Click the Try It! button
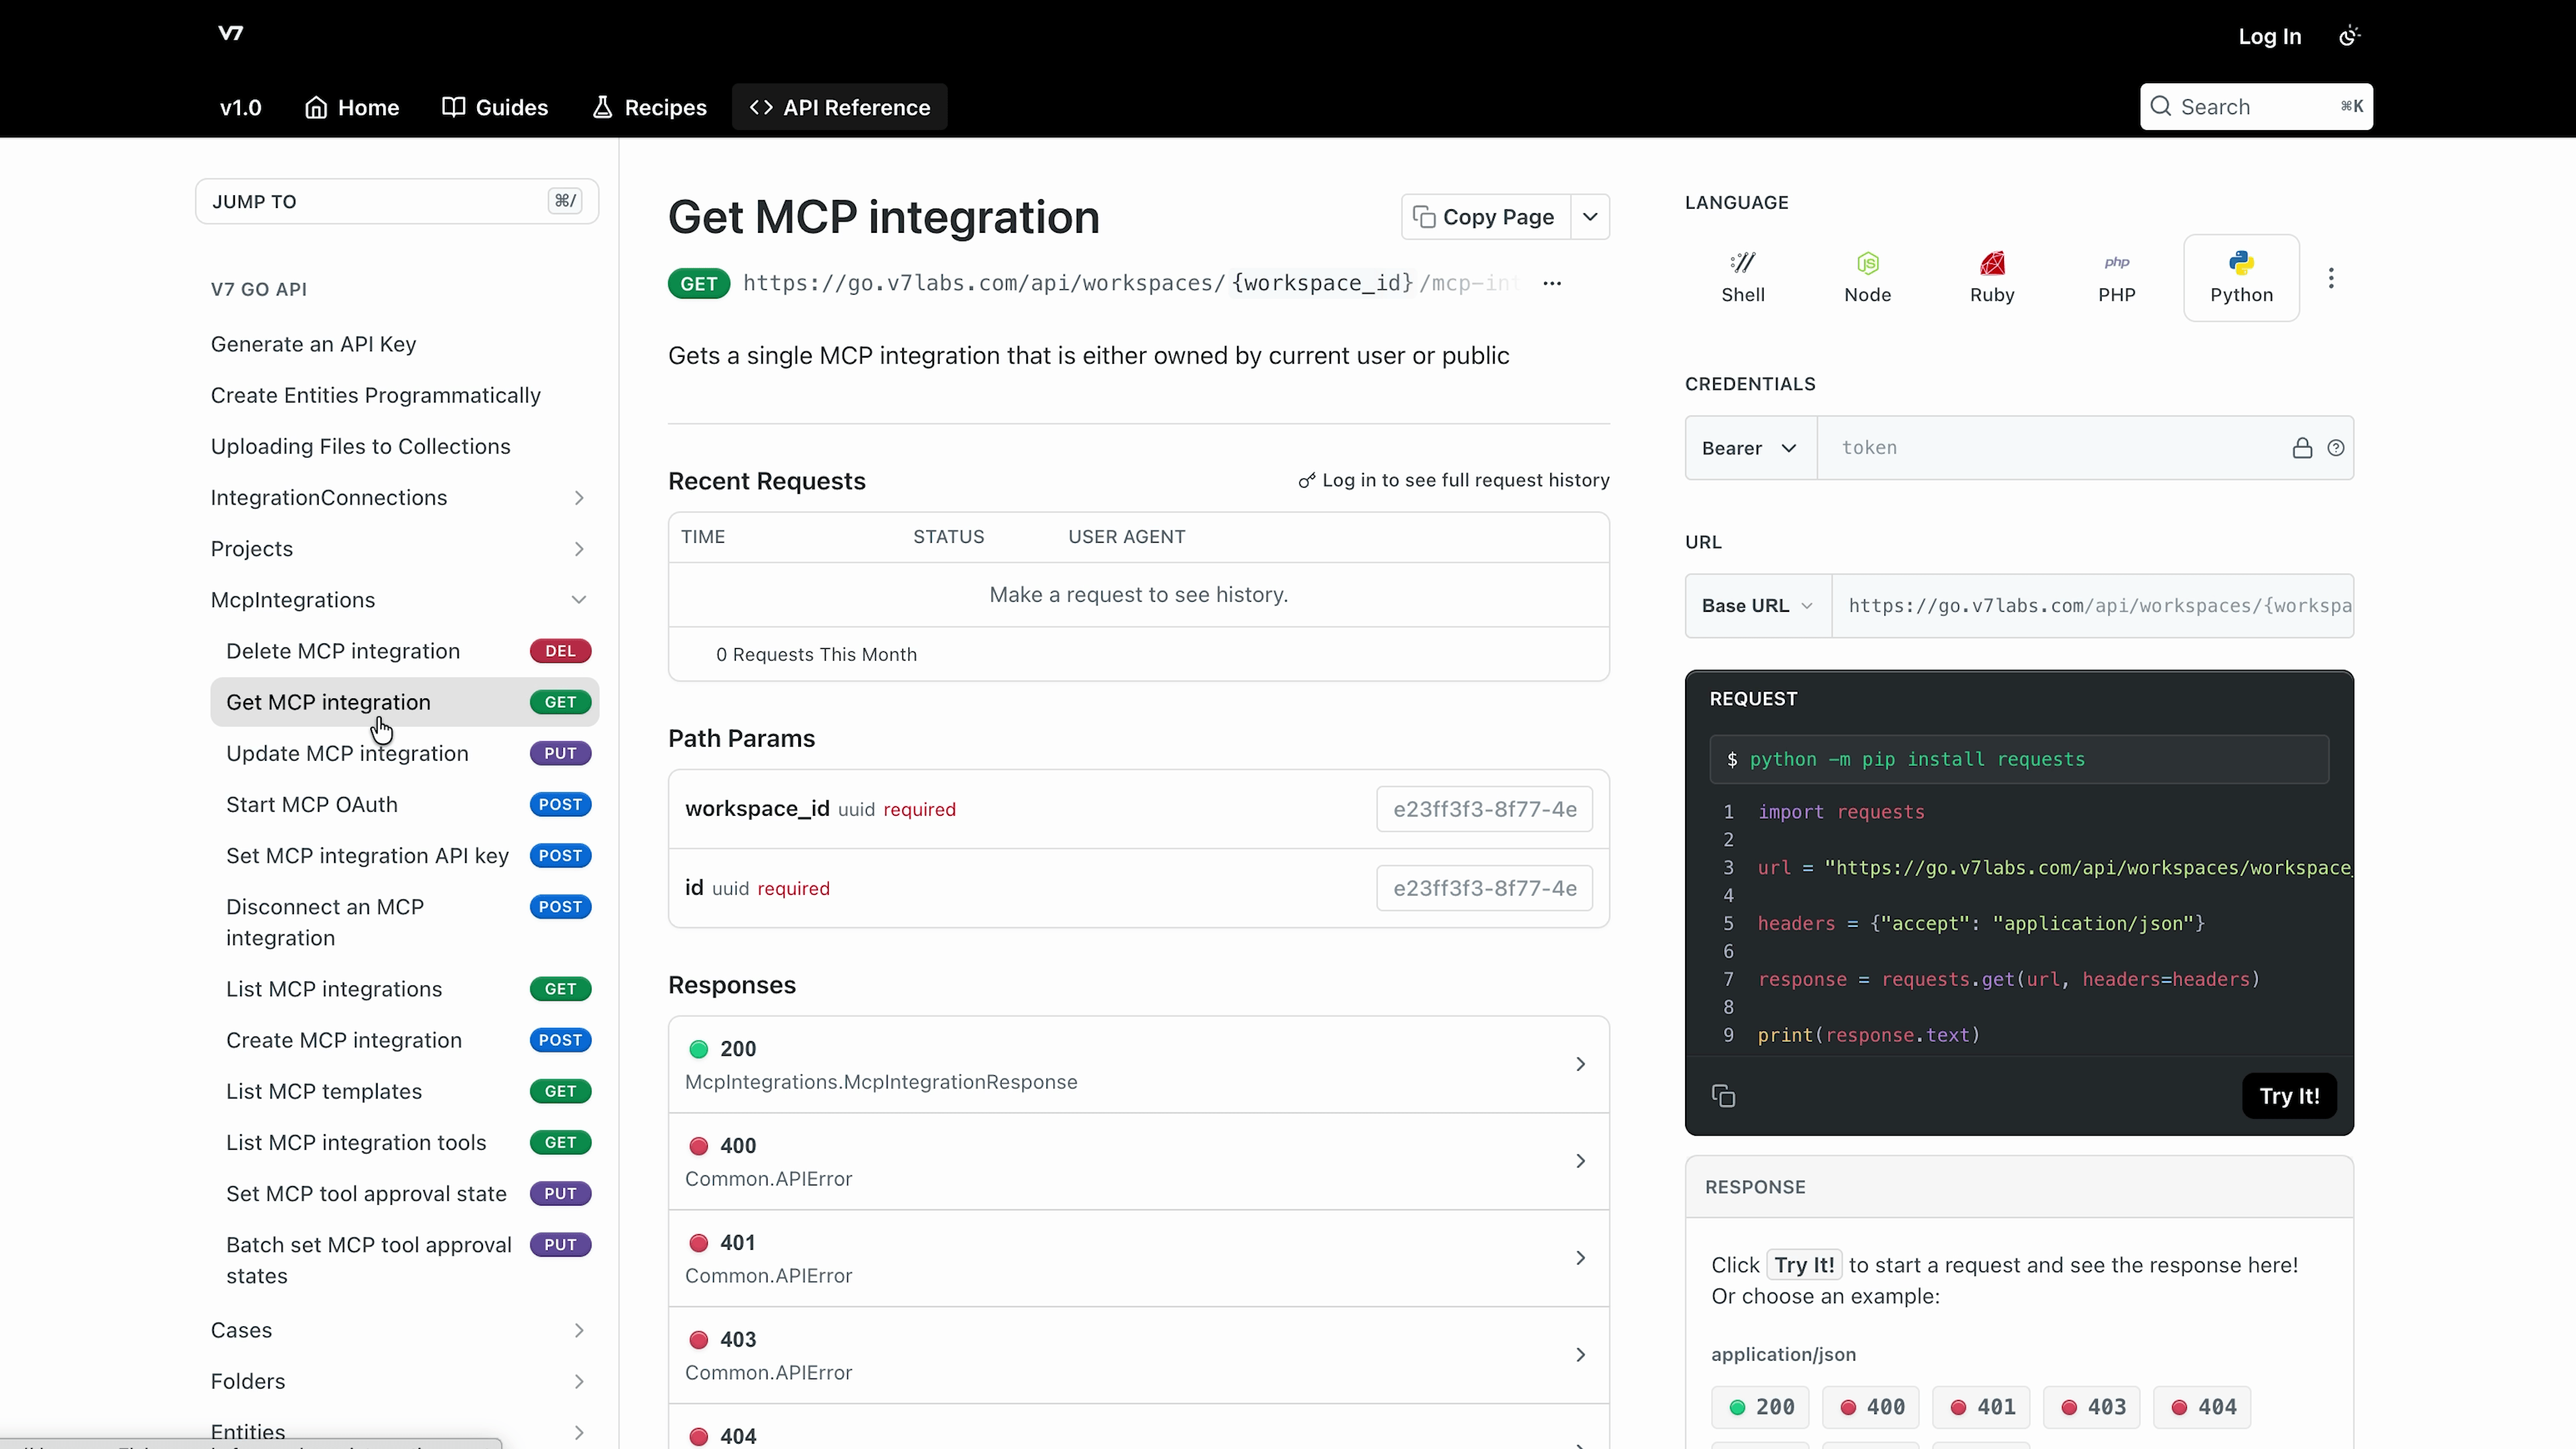The width and height of the screenshot is (2576, 1449). pos(2289,1096)
